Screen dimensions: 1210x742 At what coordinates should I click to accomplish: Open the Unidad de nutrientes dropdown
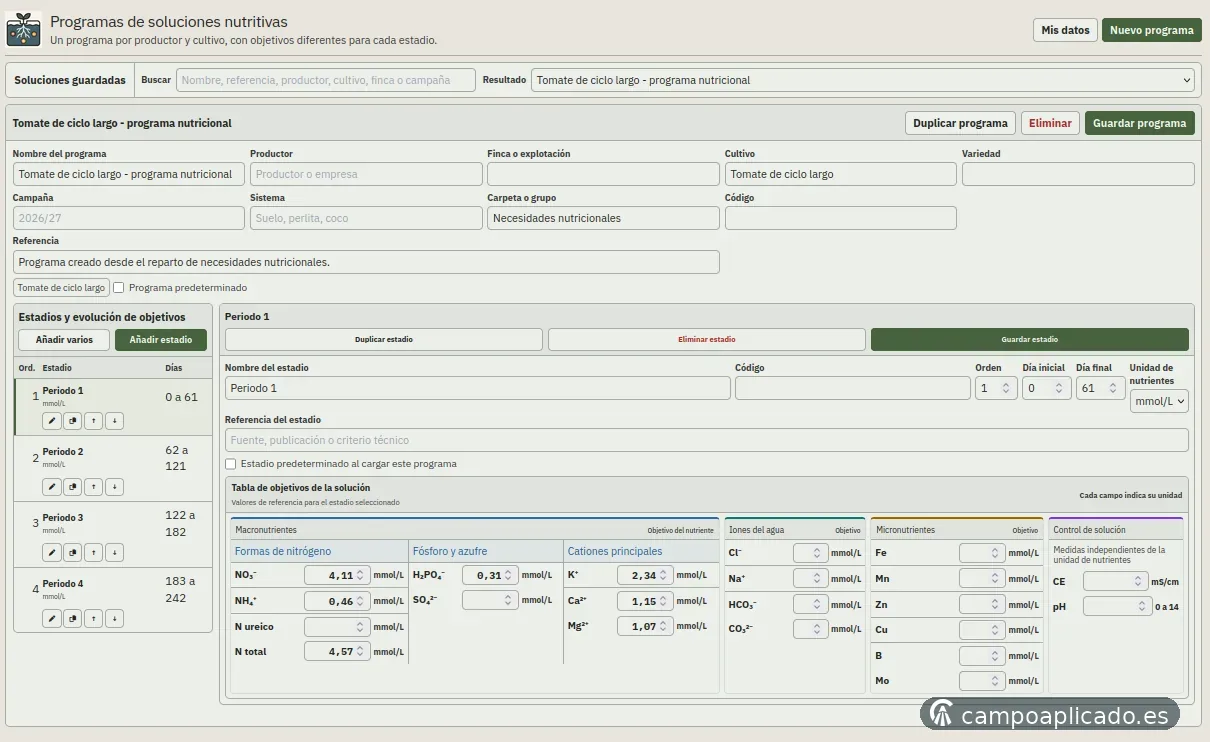1159,401
